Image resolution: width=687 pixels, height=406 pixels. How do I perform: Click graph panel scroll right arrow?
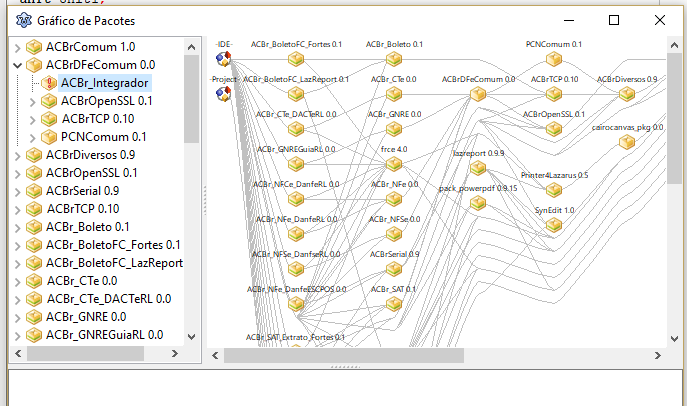click(x=658, y=355)
